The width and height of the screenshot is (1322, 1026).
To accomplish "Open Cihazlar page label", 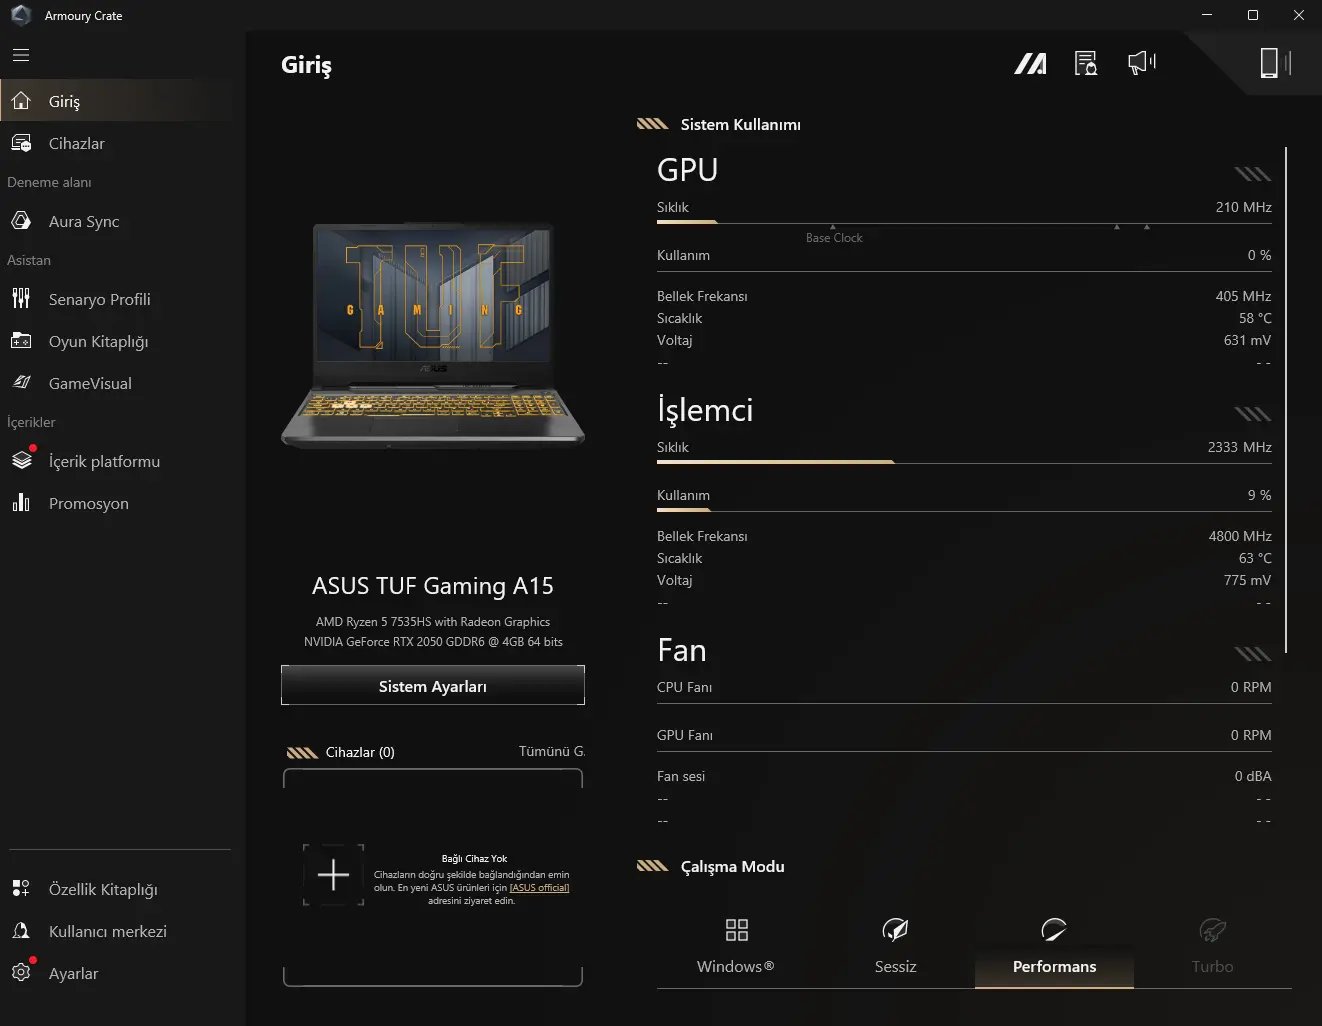I will click(x=76, y=143).
